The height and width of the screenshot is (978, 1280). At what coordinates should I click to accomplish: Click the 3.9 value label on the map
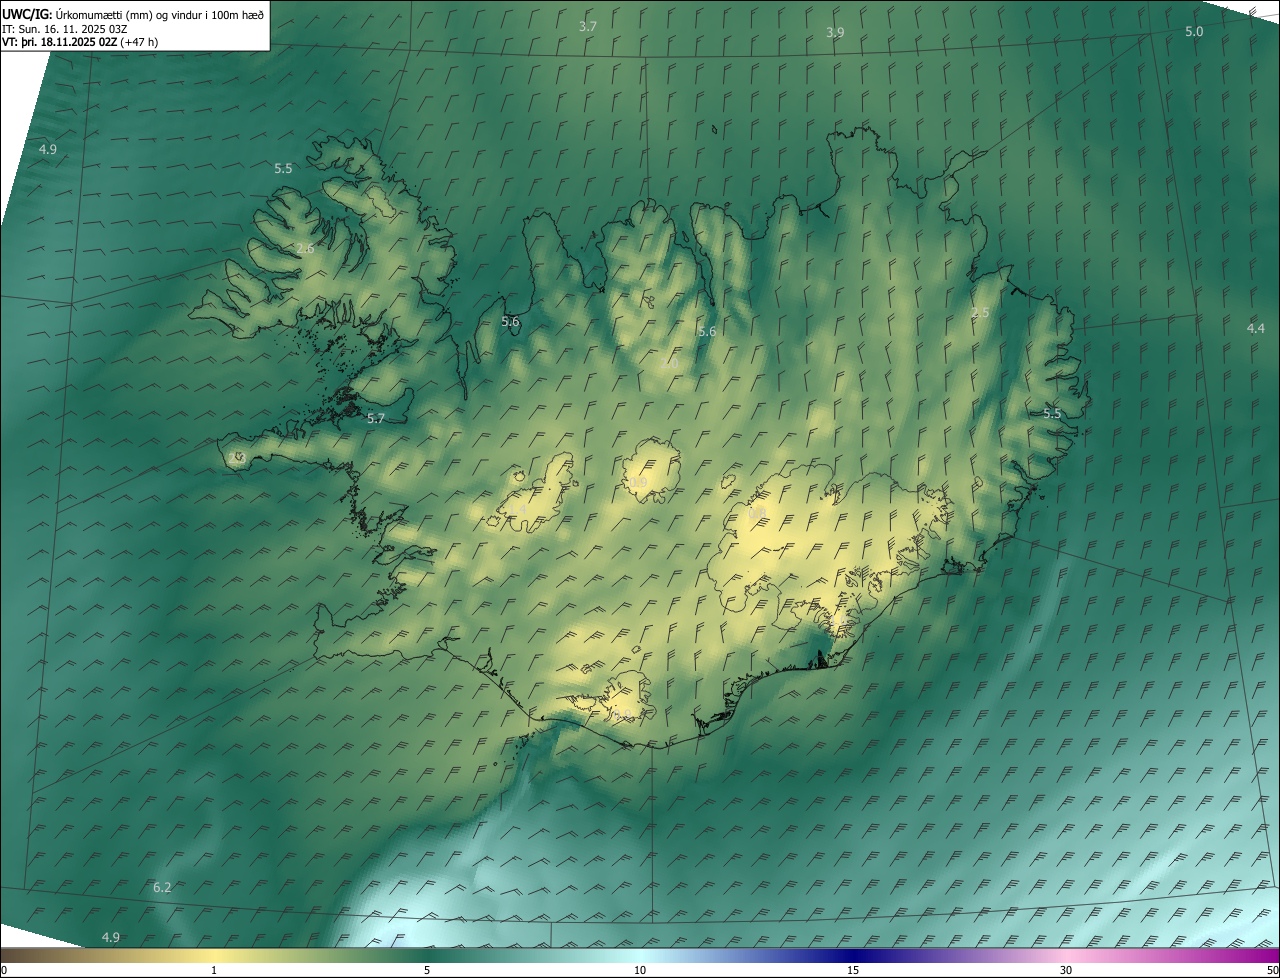(835, 32)
